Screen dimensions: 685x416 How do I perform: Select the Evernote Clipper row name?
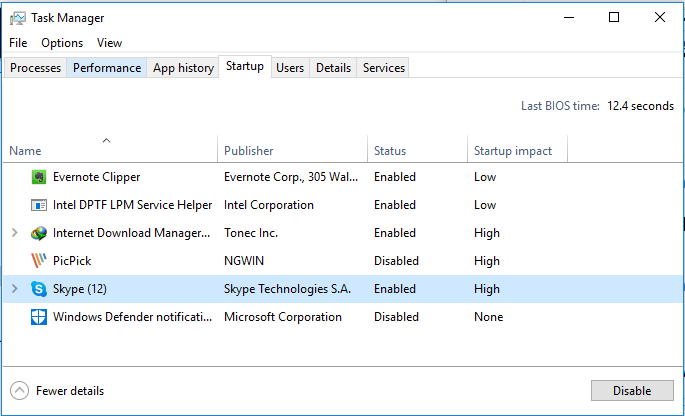[x=97, y=177]
